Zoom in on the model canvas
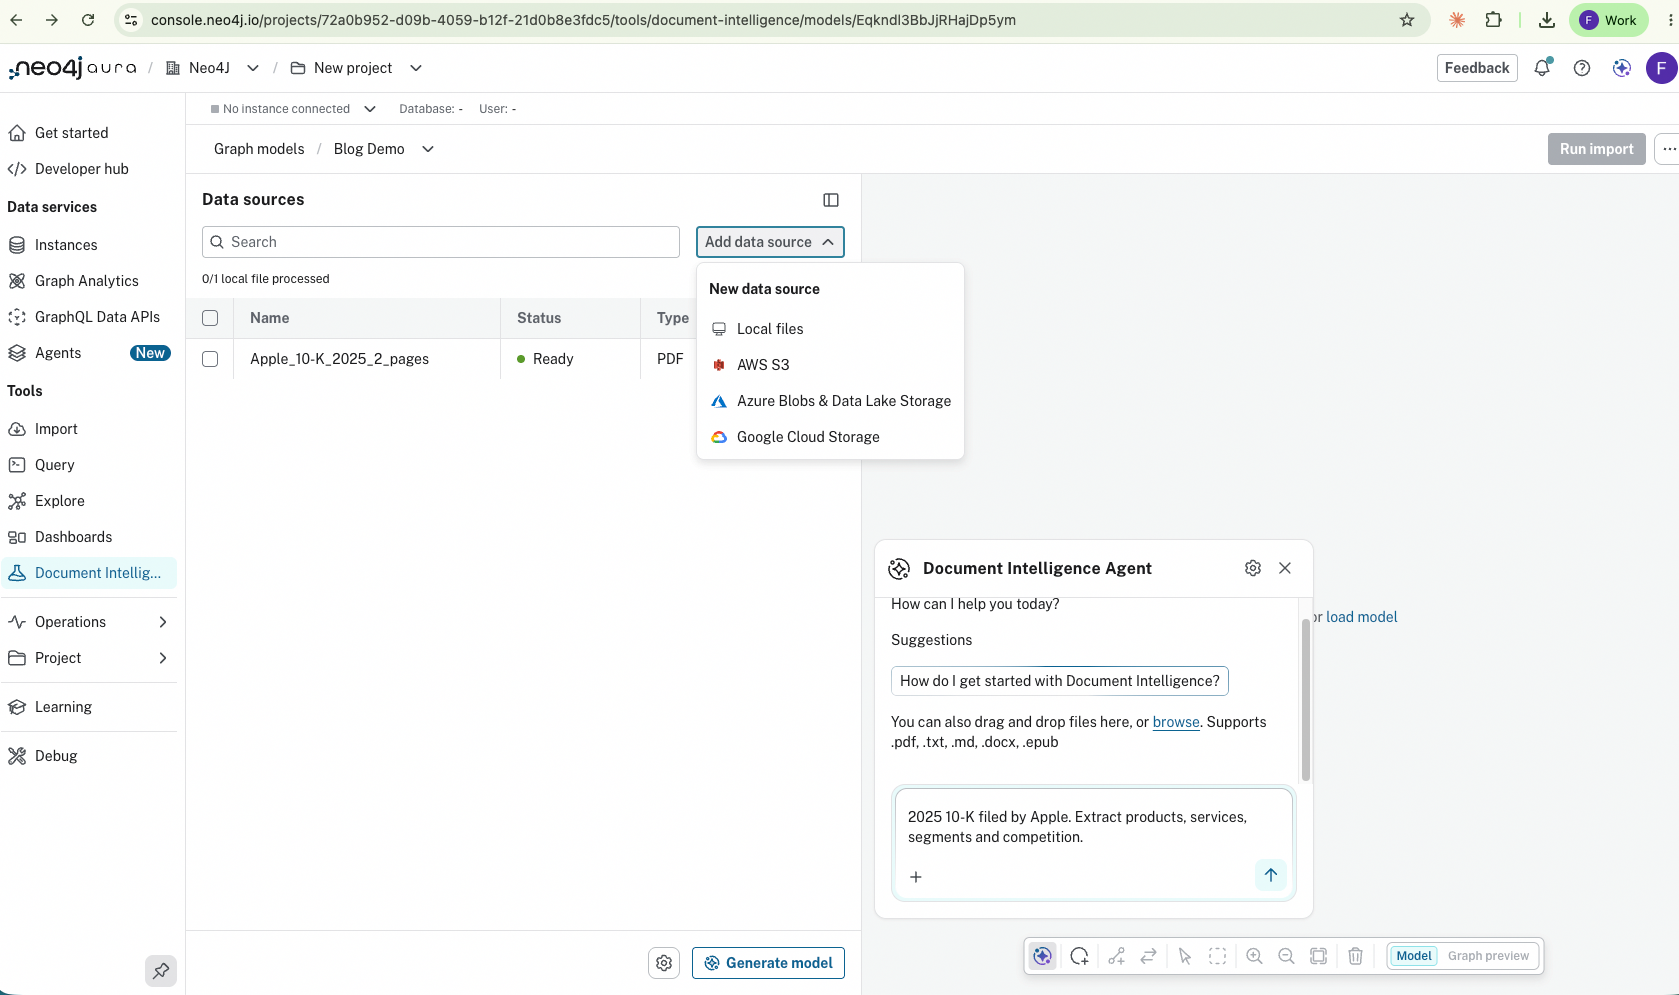This screenshot has height=995, width=1679. click(x=1254, y=956)
